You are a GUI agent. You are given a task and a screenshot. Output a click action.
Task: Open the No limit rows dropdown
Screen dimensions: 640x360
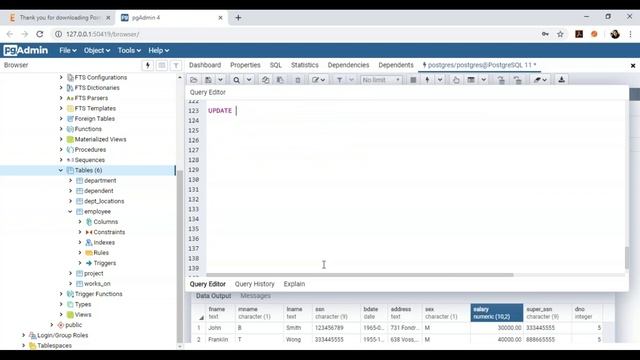[381, 80]
